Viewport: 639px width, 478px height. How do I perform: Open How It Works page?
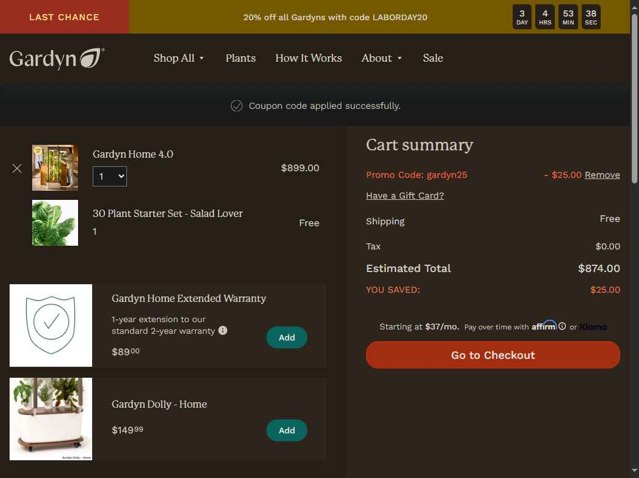pos(308,58)
